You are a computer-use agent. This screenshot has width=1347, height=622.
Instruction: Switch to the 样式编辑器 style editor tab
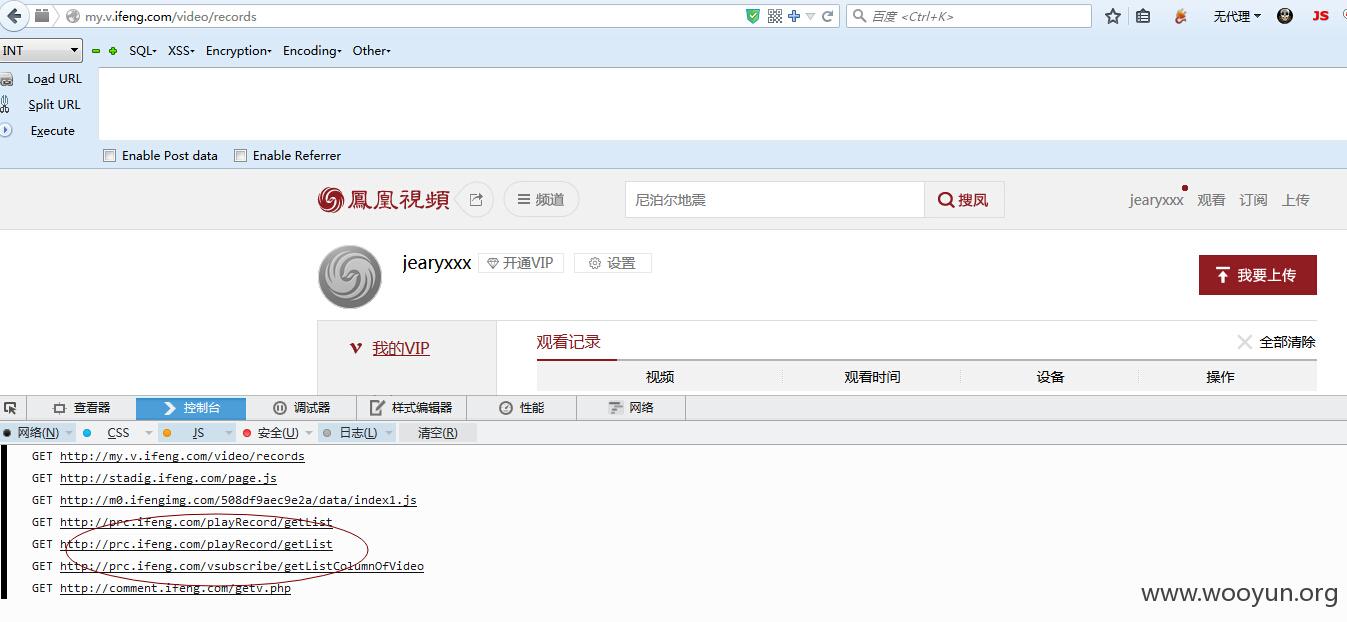point(411,408)
